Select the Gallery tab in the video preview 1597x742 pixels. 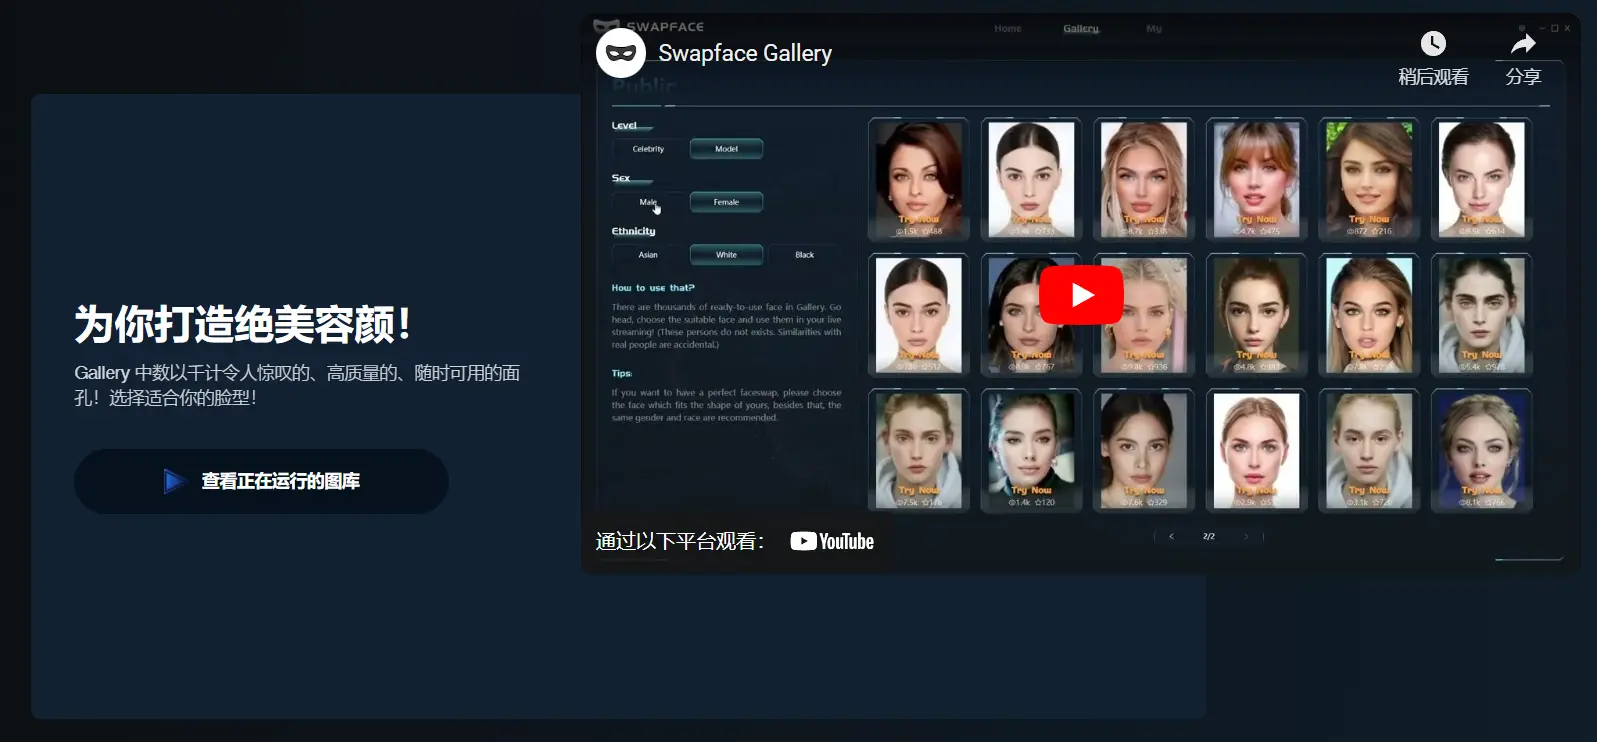point(1081,29)
